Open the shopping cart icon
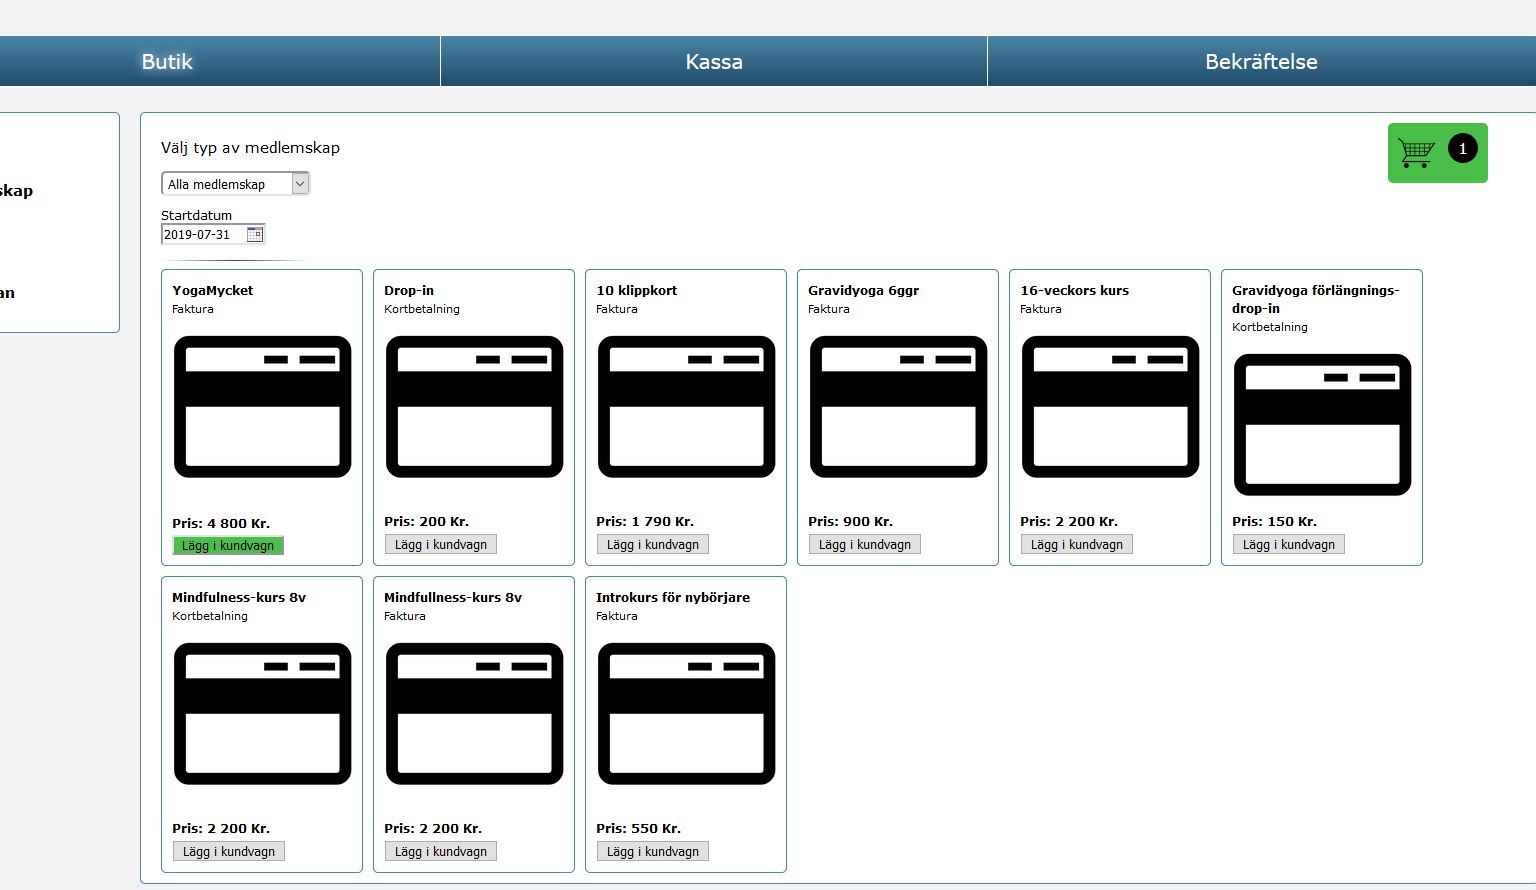1536x890 pixels. [x=1416, y=153]
